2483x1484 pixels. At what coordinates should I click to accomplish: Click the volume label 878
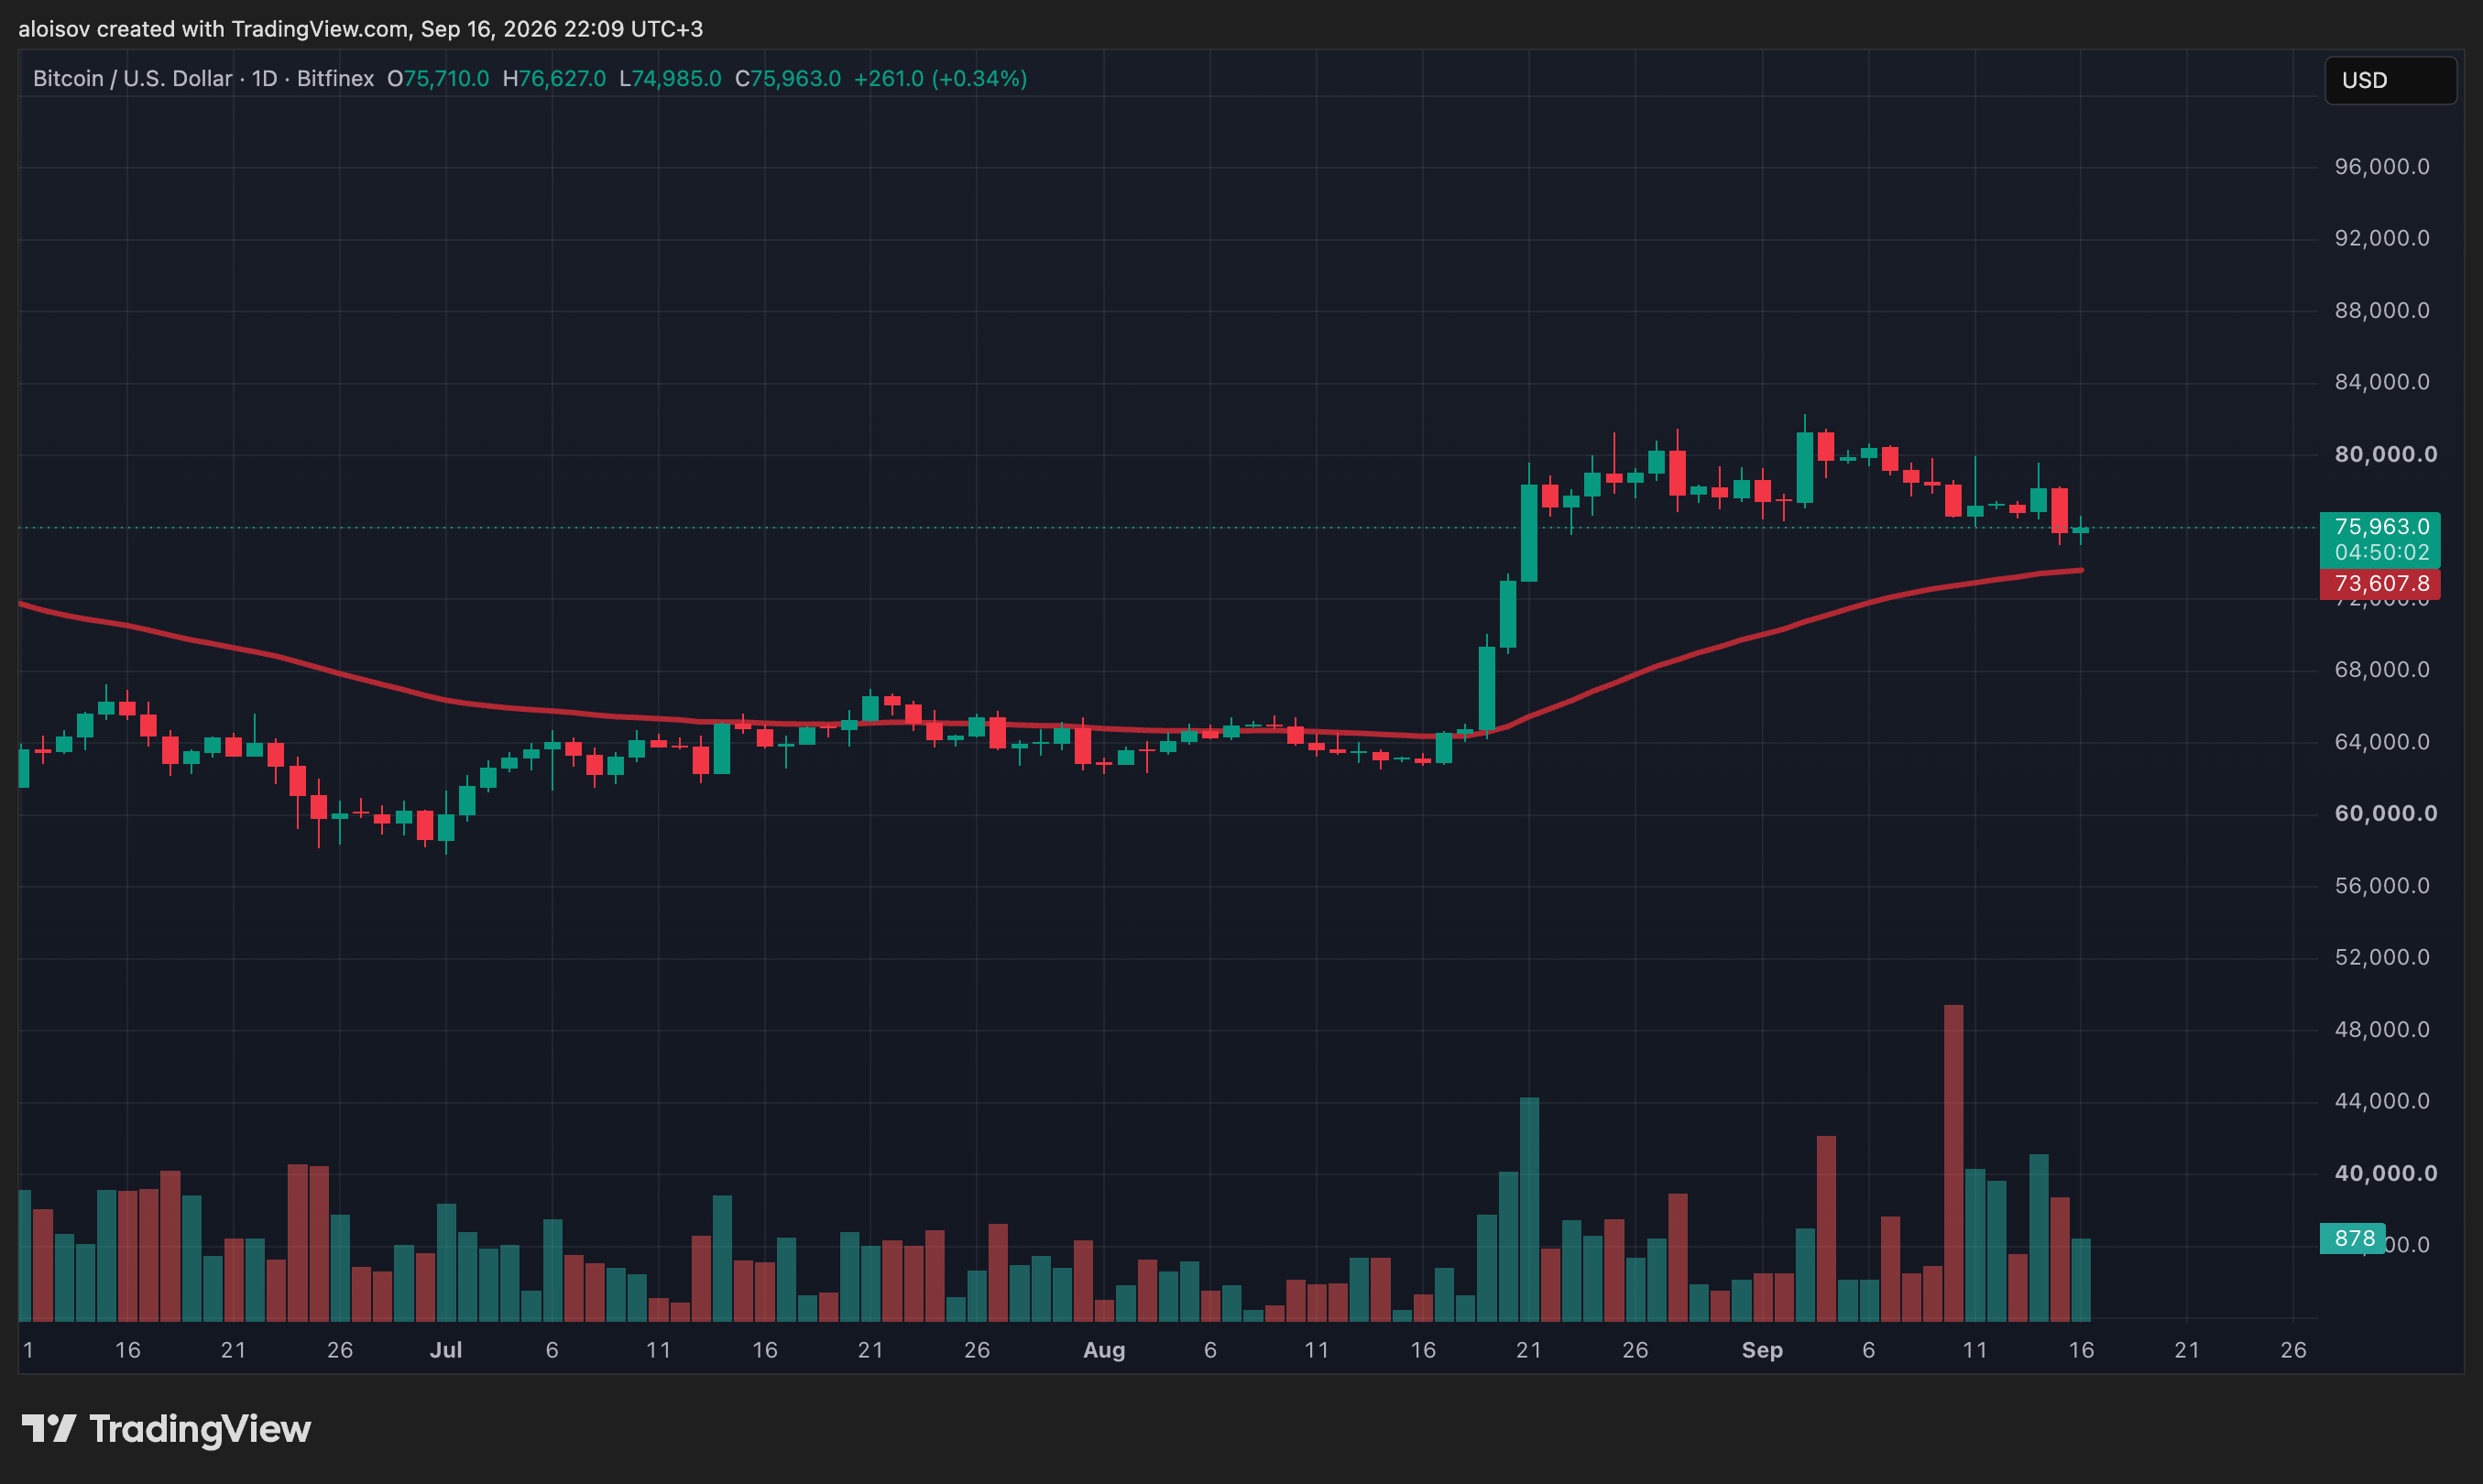[2352, 1239]
